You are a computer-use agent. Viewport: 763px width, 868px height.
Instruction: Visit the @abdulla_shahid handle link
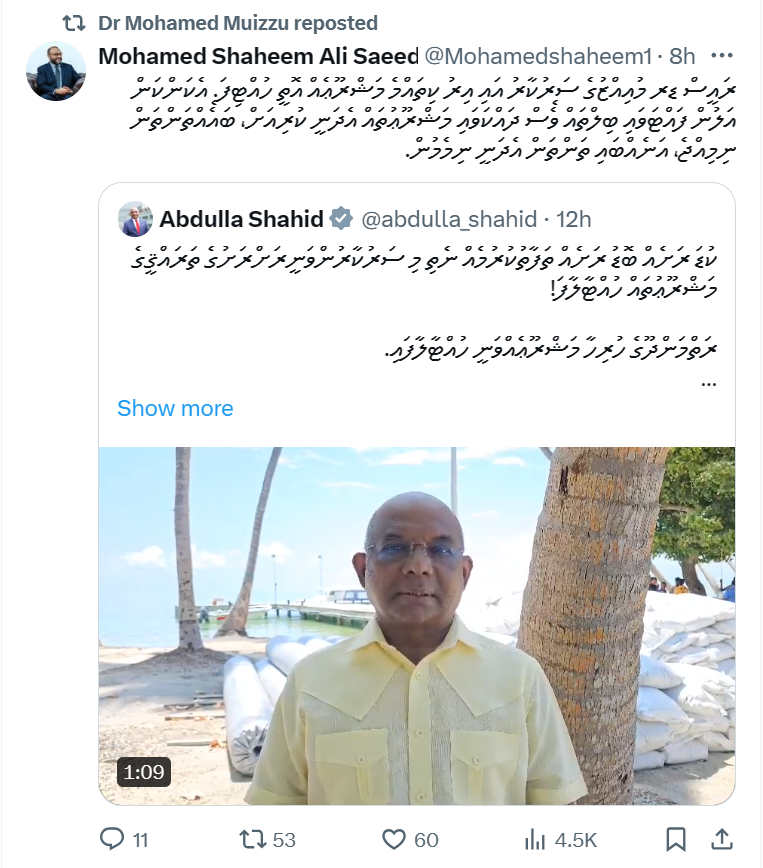[449, 219]
